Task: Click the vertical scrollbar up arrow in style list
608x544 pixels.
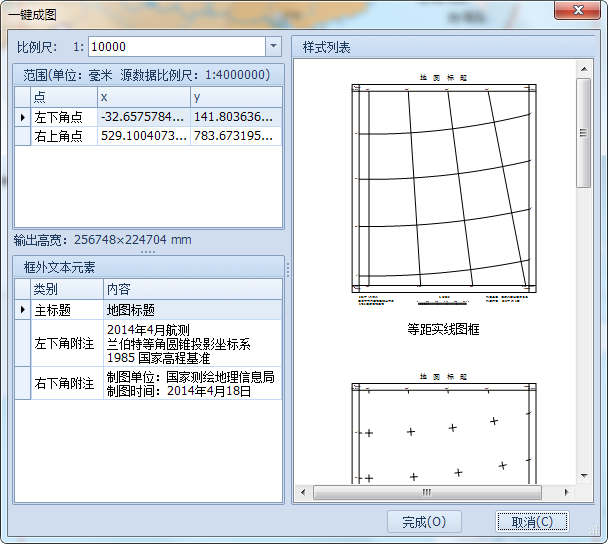Action: pos(584,67)
